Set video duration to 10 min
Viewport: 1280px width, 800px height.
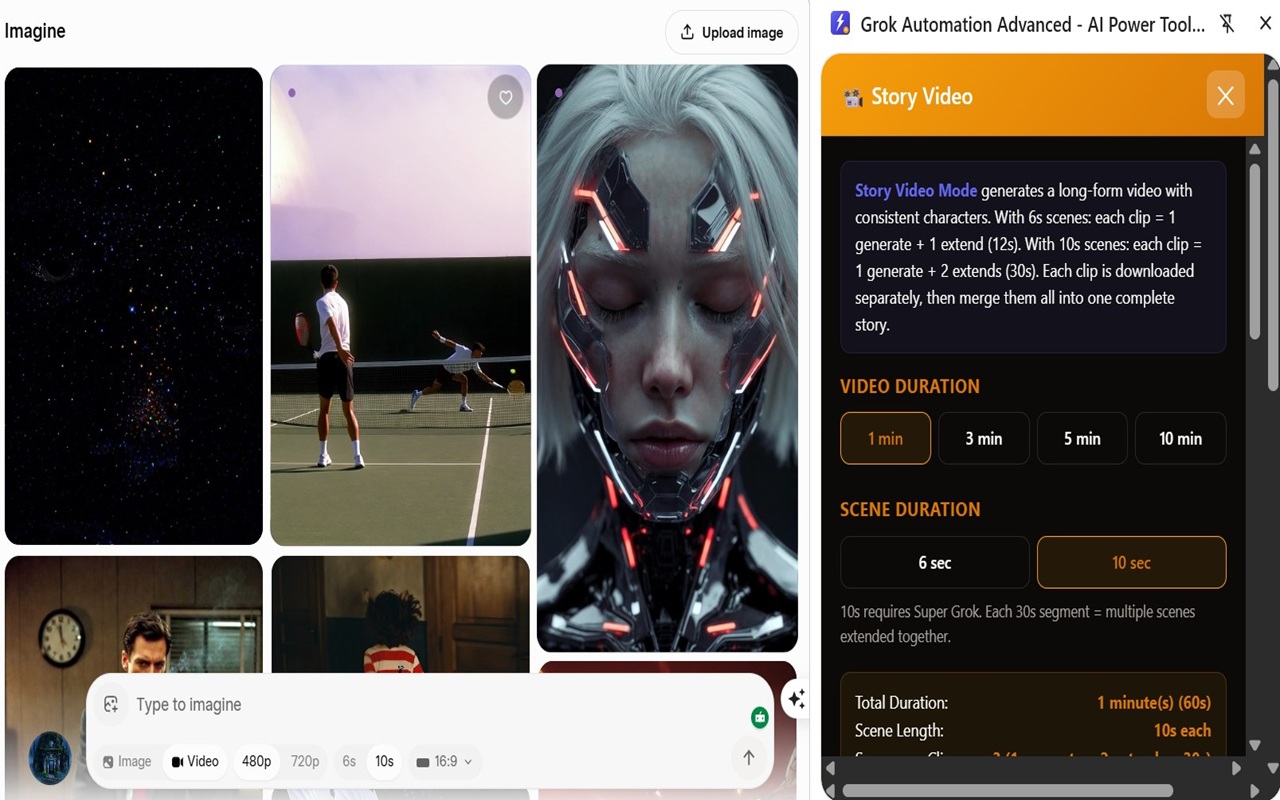(x=1180, y=438)
